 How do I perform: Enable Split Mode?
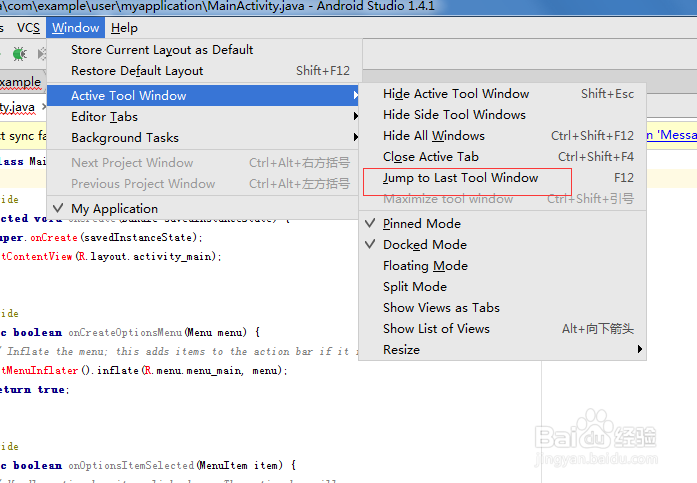pos(502,287)
